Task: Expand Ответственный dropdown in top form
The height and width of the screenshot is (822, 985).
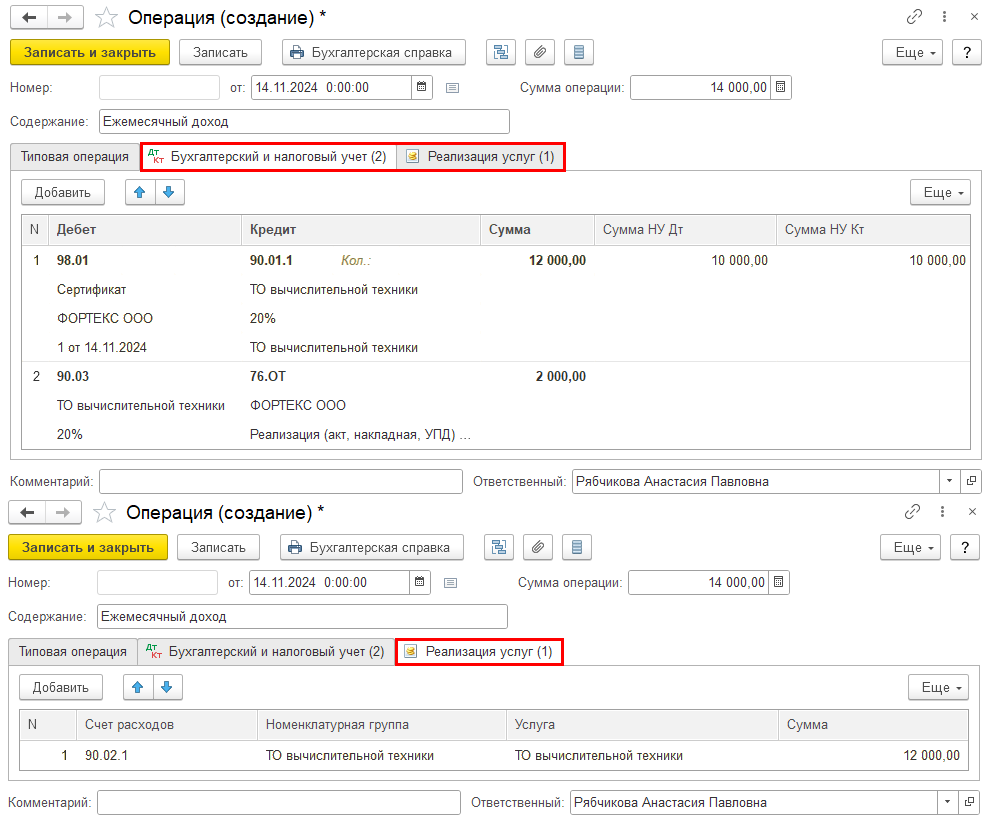Action: coord(949,482)
